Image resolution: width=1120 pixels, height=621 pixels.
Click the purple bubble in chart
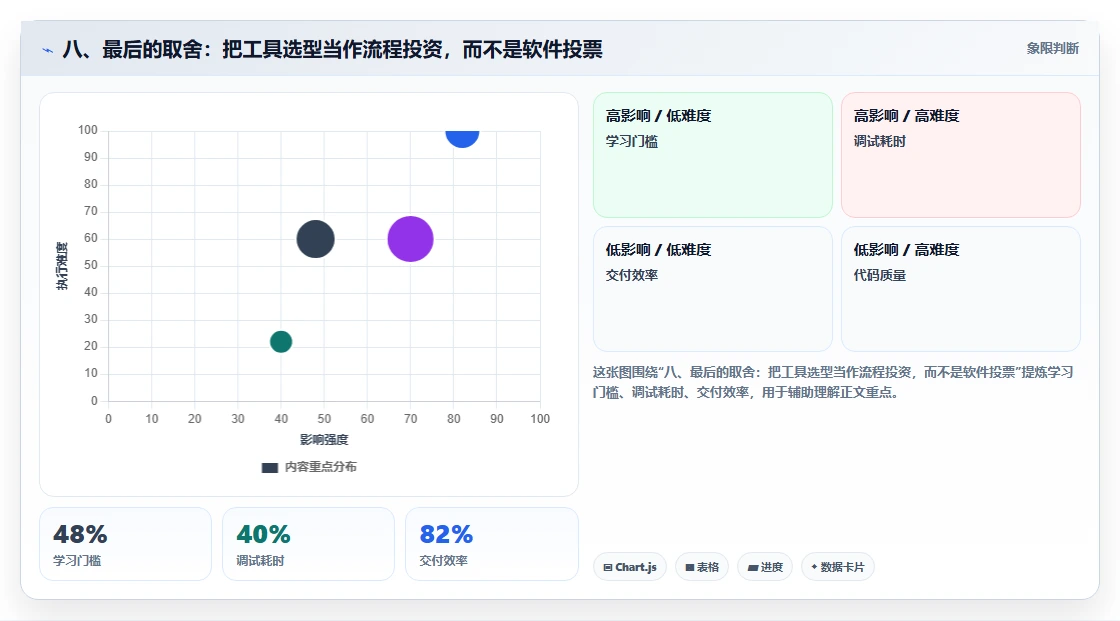pyautogui.click(x=411, y=239)
